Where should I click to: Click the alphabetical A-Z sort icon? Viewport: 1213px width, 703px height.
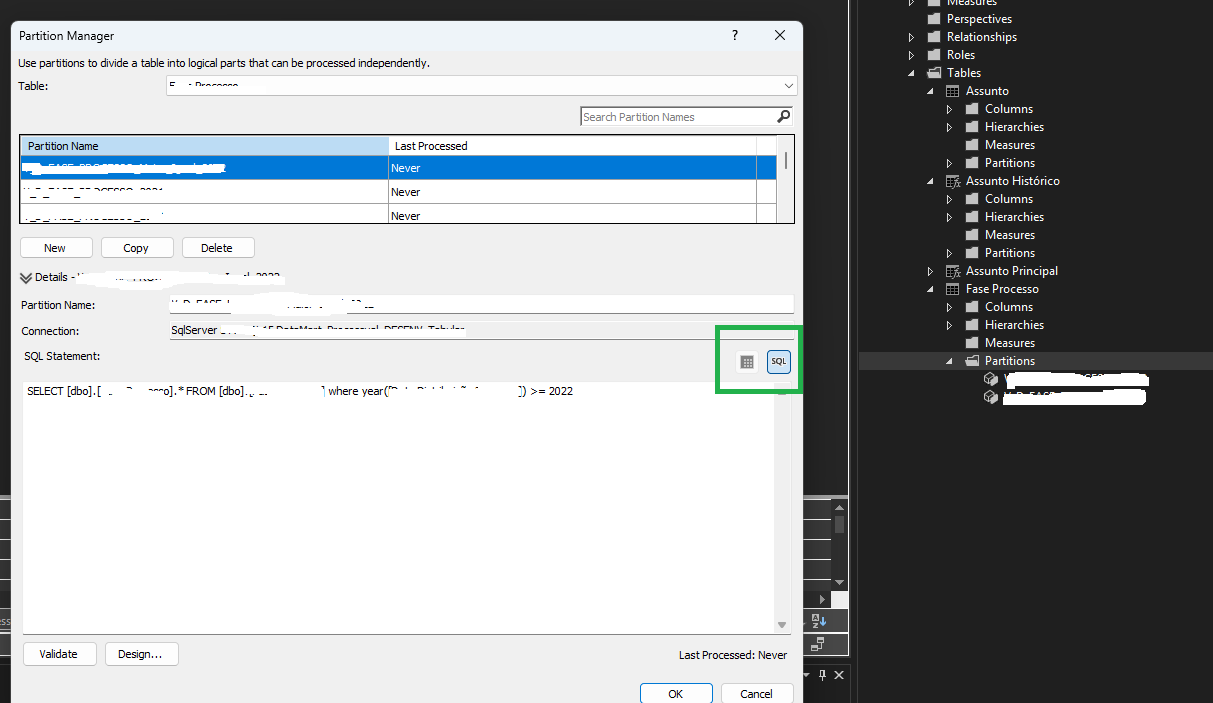pos(818,621)
